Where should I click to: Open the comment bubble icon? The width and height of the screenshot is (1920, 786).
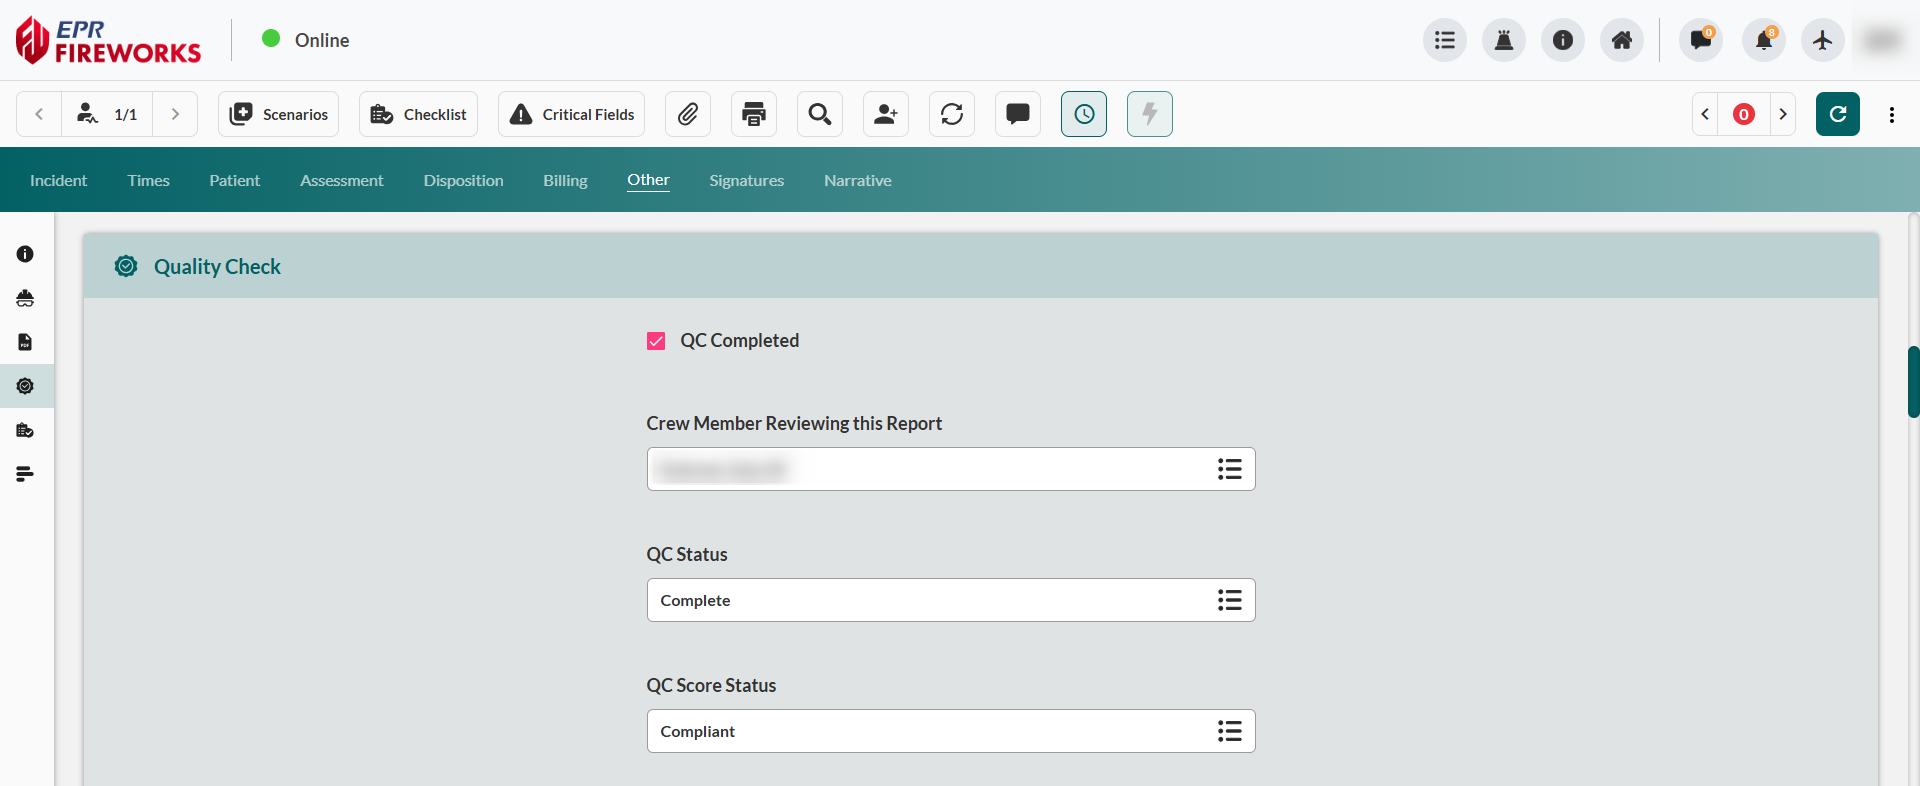pyautogui.click(x=1018, y=114)
